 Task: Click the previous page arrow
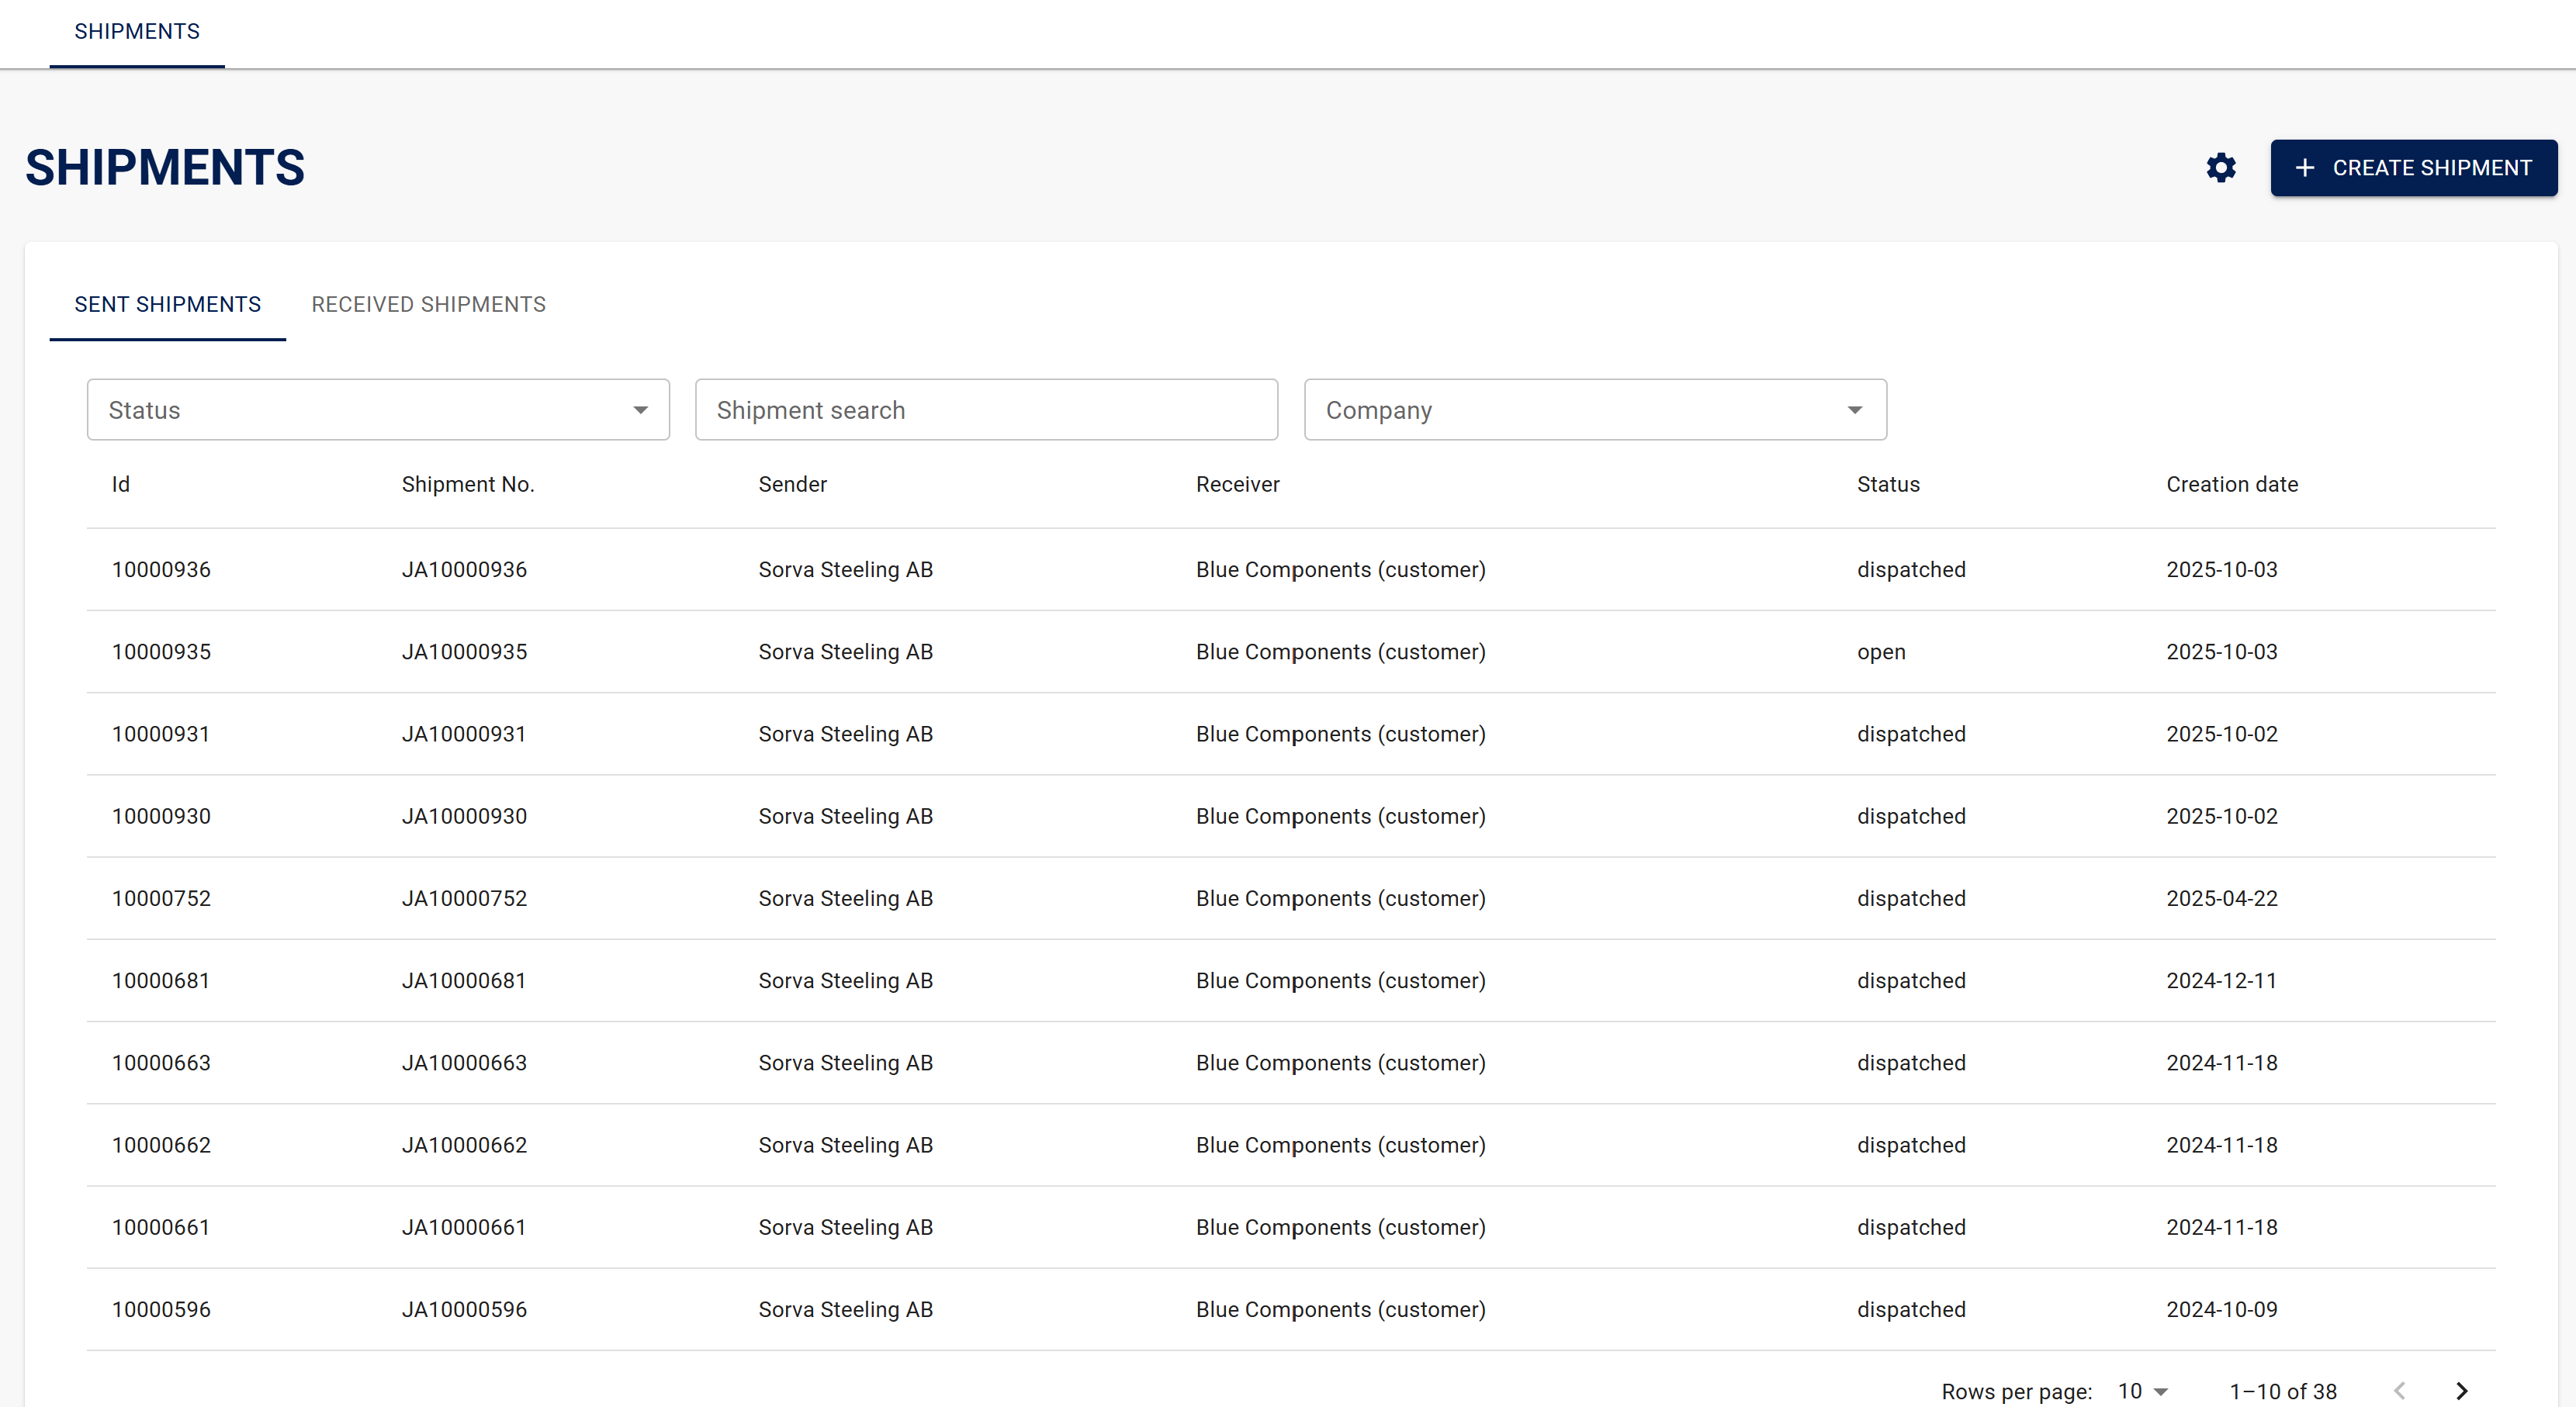2399,1390
